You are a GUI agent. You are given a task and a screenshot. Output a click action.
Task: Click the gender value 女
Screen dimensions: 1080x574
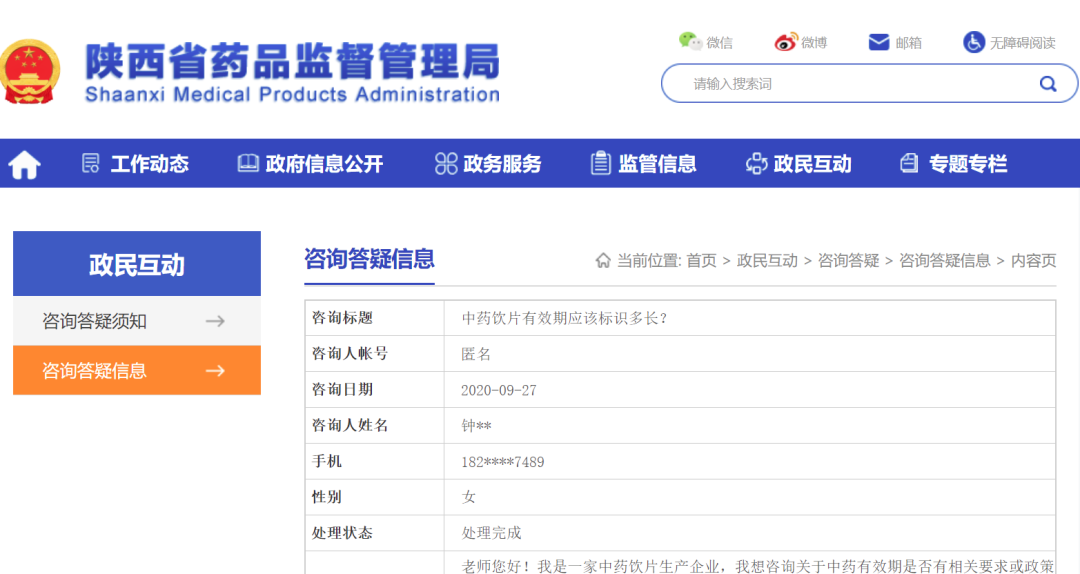click(468, 498)
